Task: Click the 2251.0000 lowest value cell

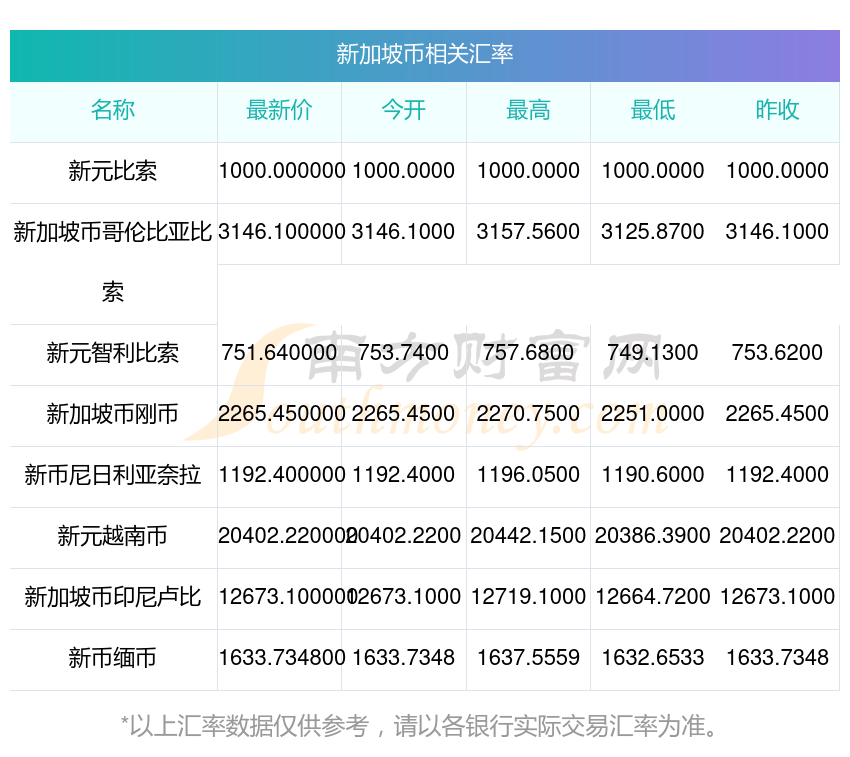Action: click(x=653, y=414)
